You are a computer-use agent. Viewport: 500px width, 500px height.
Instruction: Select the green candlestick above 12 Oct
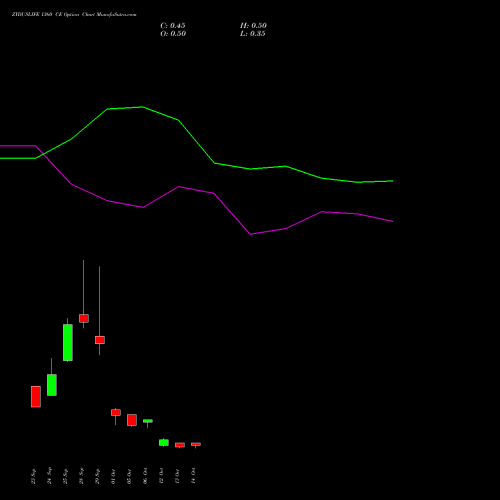tap(164, 443)
